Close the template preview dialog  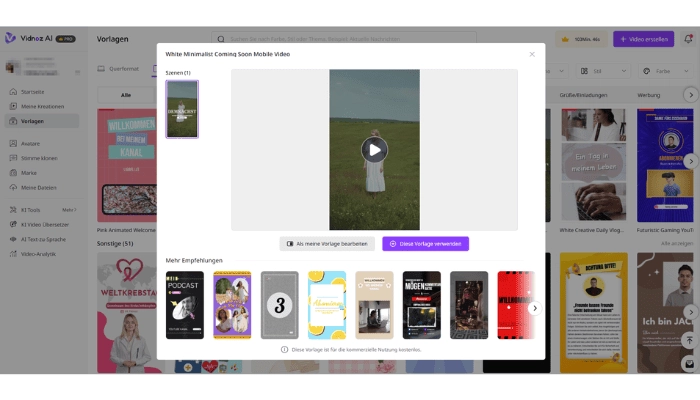pos(532,54)
